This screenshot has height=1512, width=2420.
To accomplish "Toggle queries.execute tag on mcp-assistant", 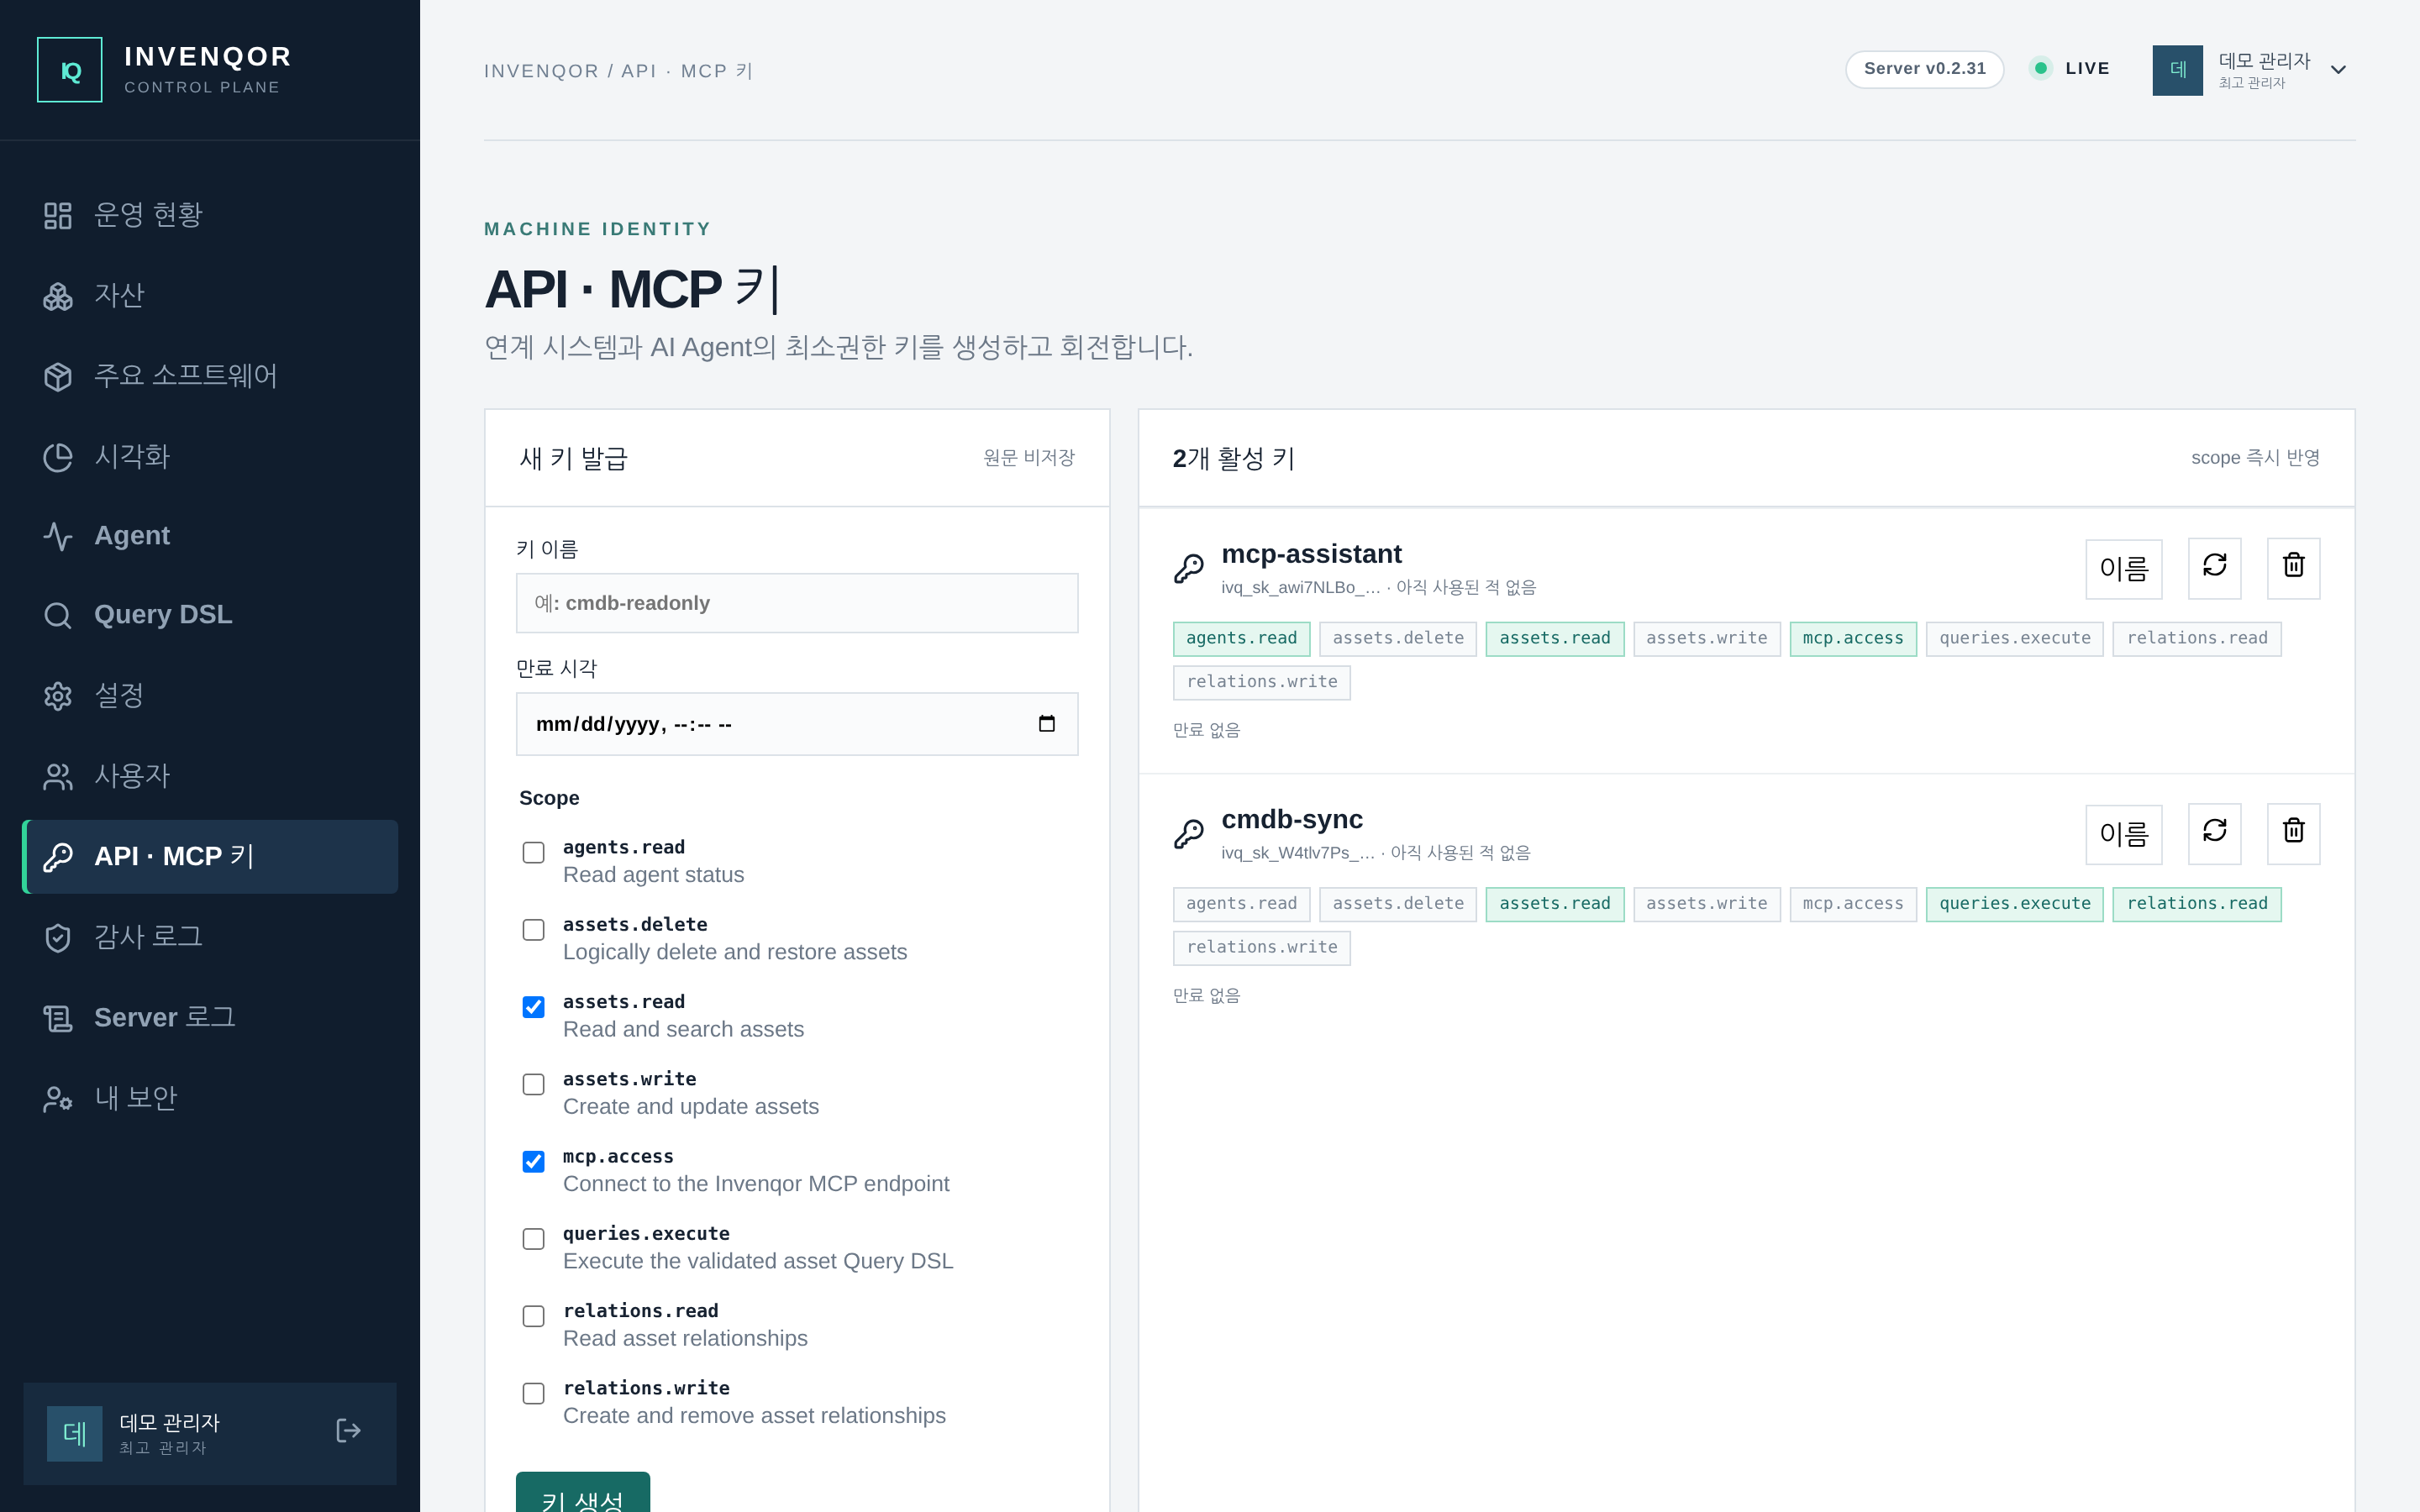I will [x=2015, y=639].
